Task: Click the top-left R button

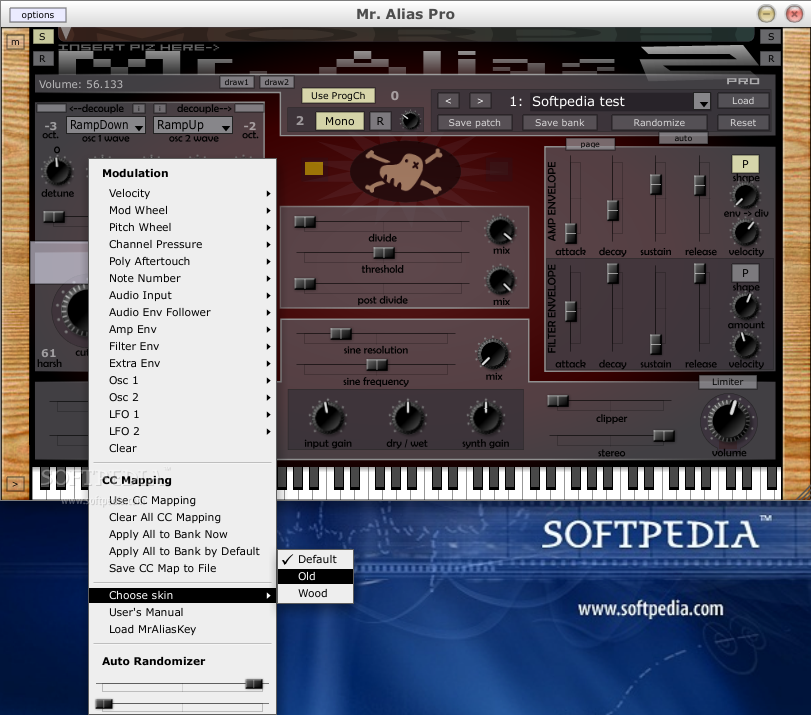Action: (x=42, y=58)
